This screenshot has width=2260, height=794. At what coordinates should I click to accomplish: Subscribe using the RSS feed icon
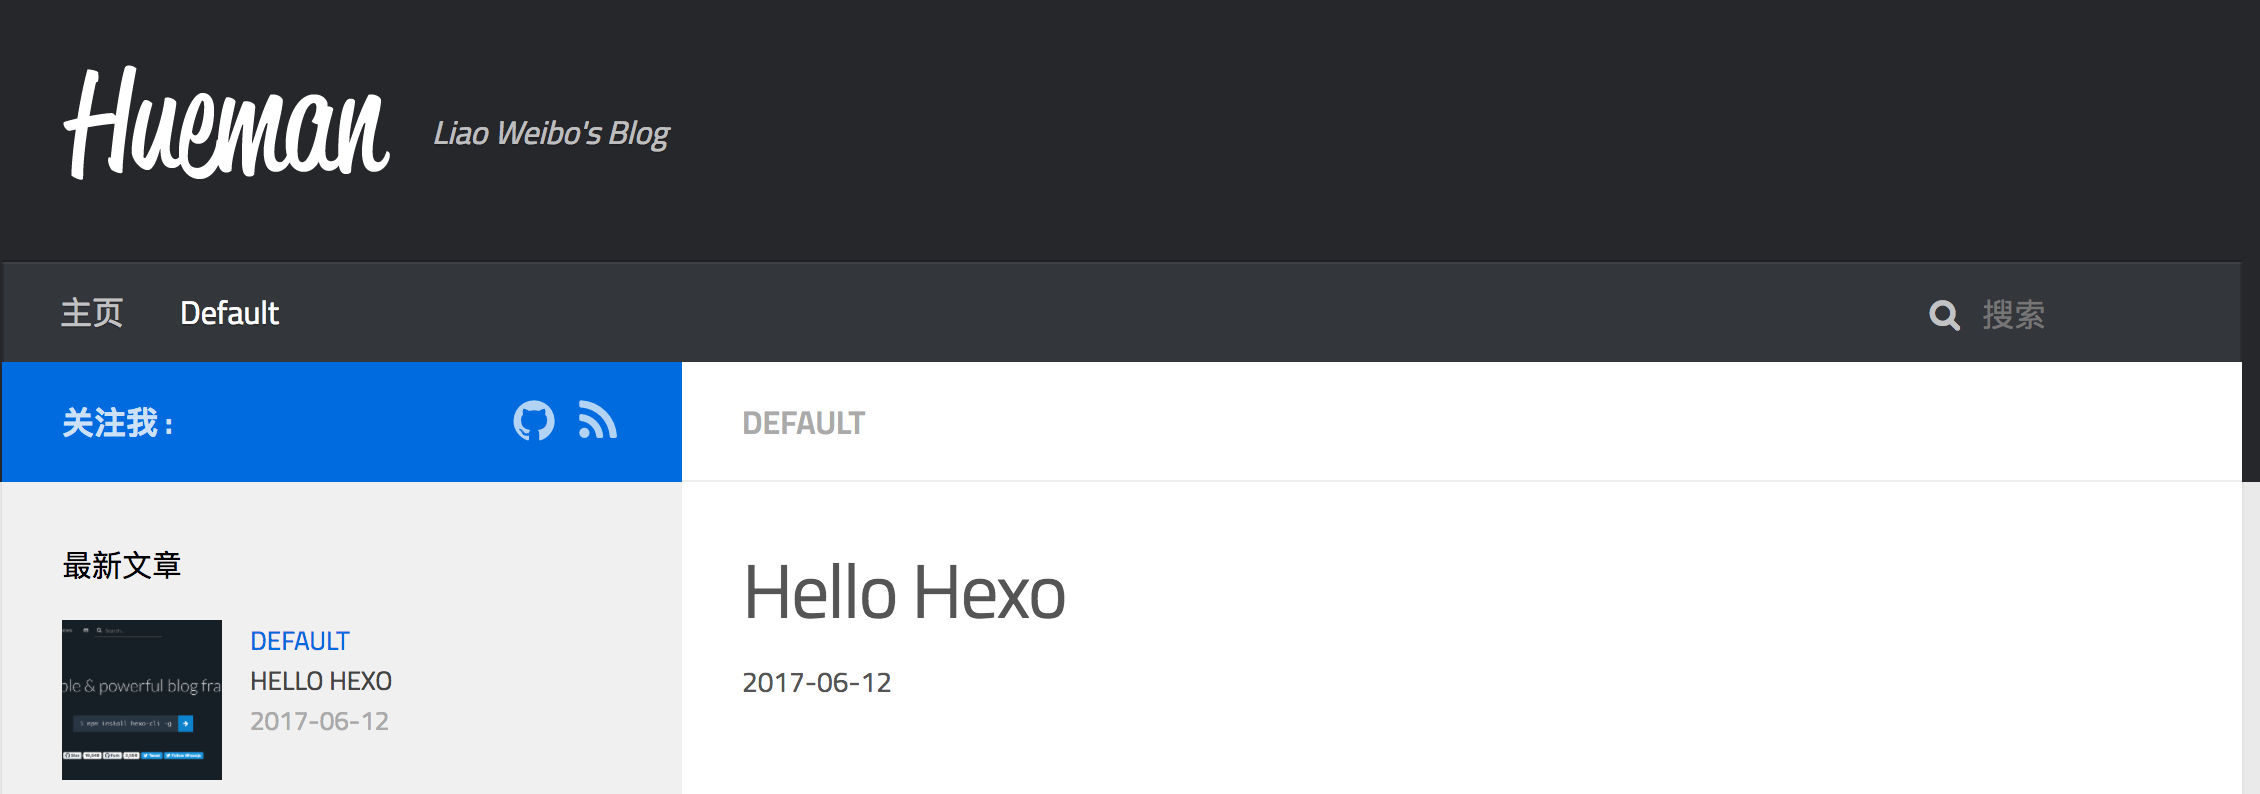pos(597,421)
